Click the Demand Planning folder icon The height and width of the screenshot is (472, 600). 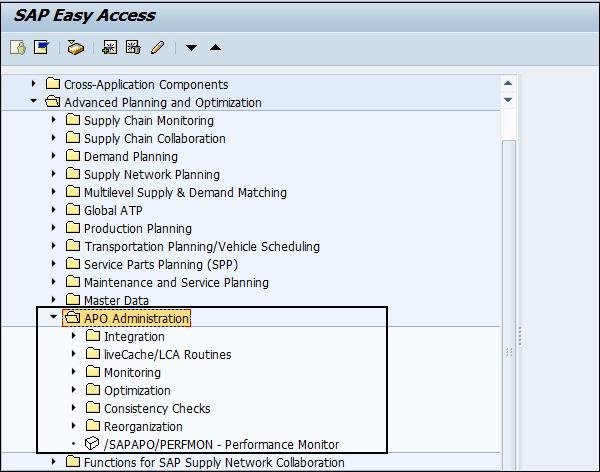coord(73,155)
